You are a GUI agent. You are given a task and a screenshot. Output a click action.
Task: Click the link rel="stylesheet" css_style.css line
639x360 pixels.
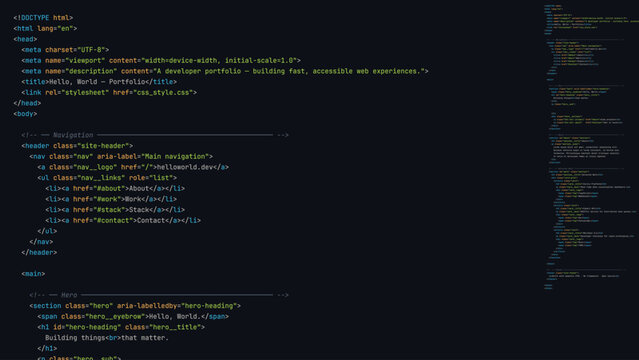(109, 93)
